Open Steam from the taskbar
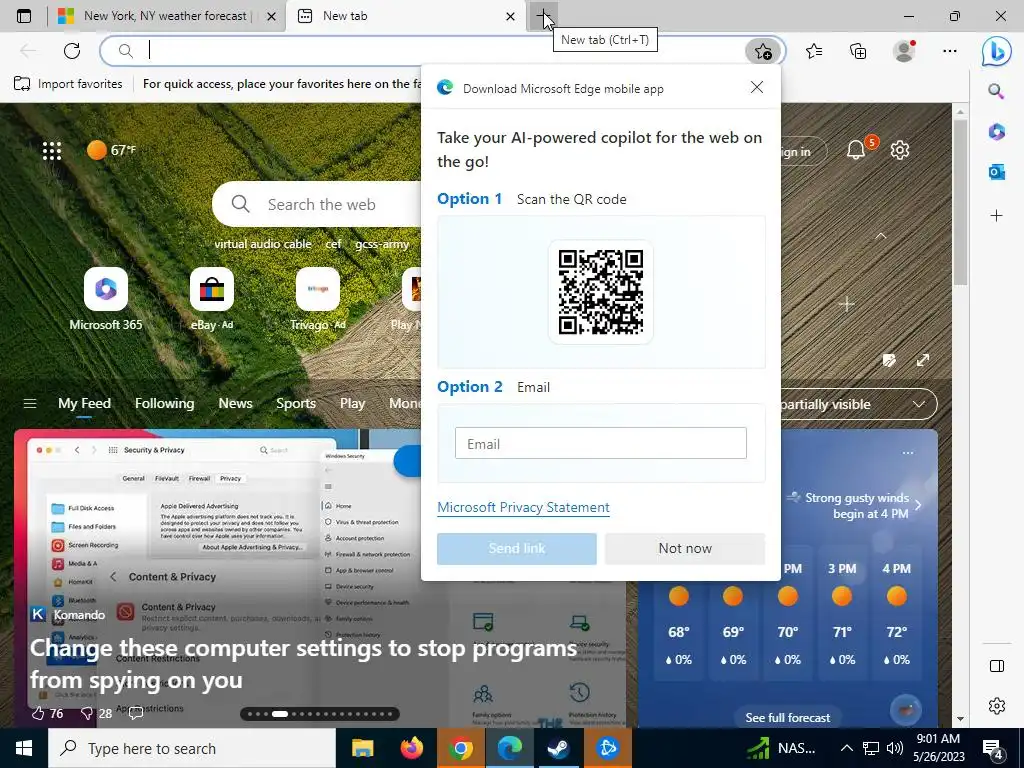The height and width of the screenshot is (768, 1024). tap(558, 748)
